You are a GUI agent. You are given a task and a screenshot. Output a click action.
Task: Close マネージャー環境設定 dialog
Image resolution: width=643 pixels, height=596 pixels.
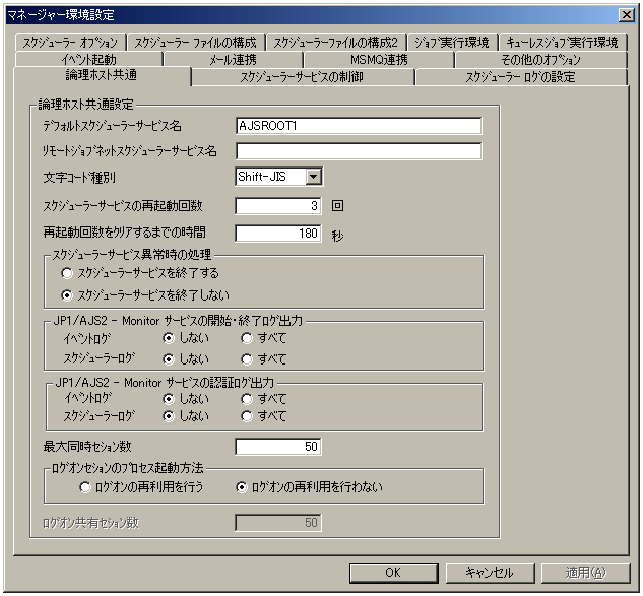tap(627, 15)
